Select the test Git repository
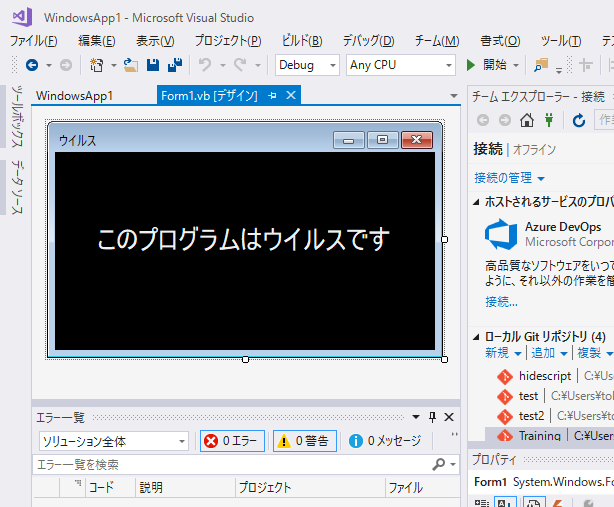Screen dimensions: 614x507 click(x=528, y=396)
